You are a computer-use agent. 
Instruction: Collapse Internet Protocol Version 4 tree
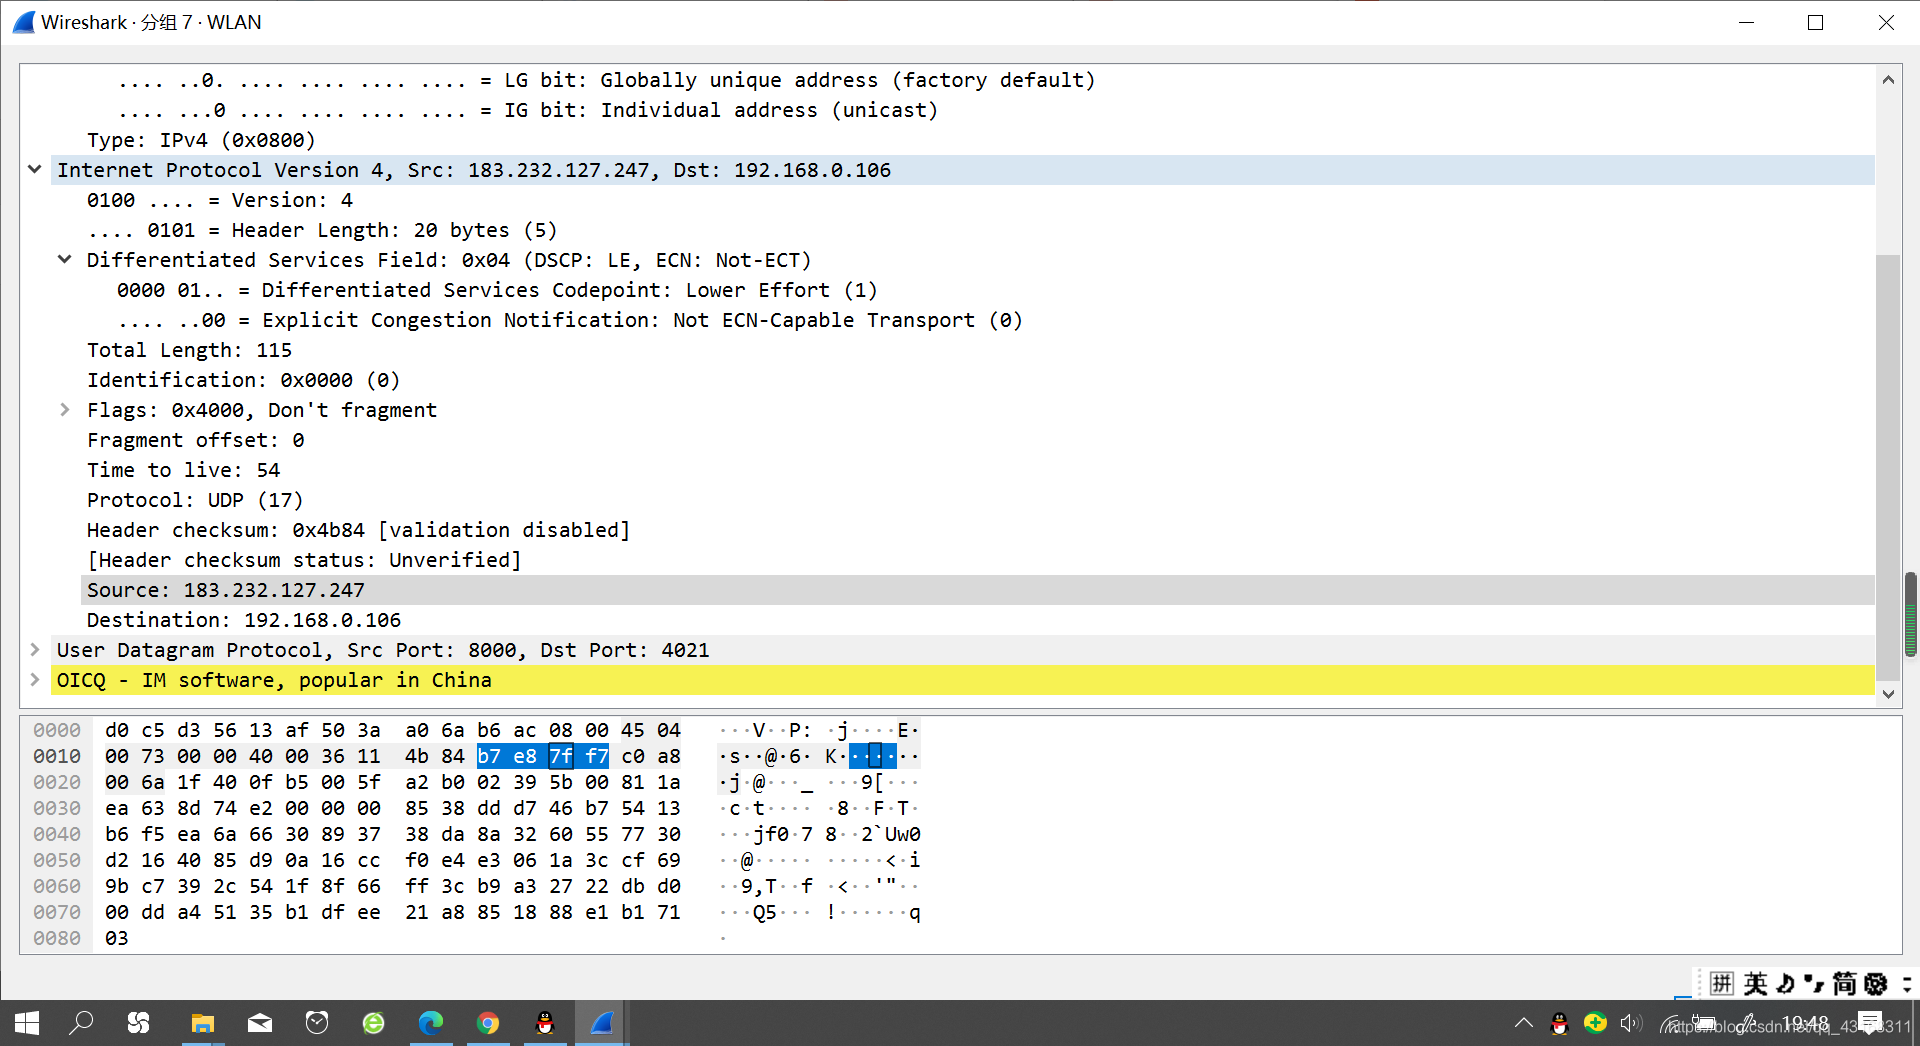[35, 170]
